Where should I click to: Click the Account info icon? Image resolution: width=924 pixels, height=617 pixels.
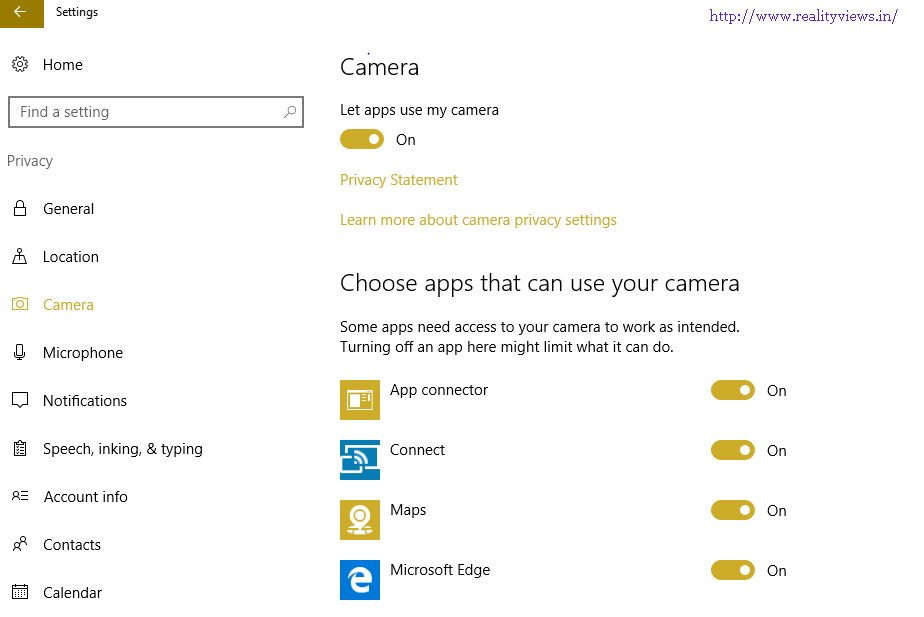tap(21, 496)
